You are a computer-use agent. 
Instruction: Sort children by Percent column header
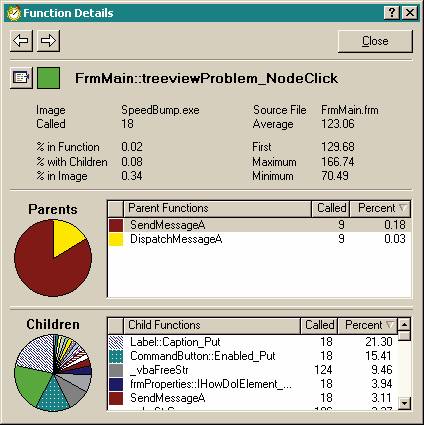(368, 325)
